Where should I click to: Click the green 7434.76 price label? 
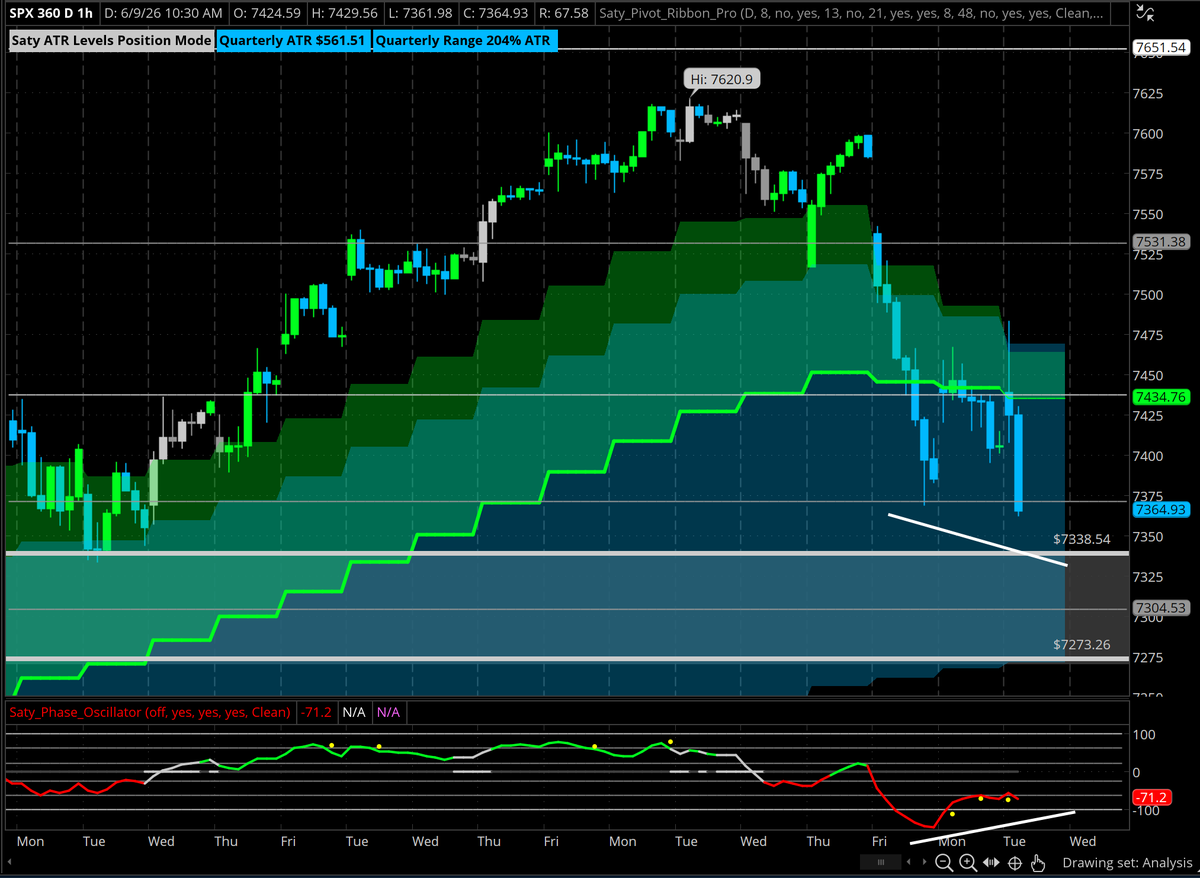[1161, 397]
